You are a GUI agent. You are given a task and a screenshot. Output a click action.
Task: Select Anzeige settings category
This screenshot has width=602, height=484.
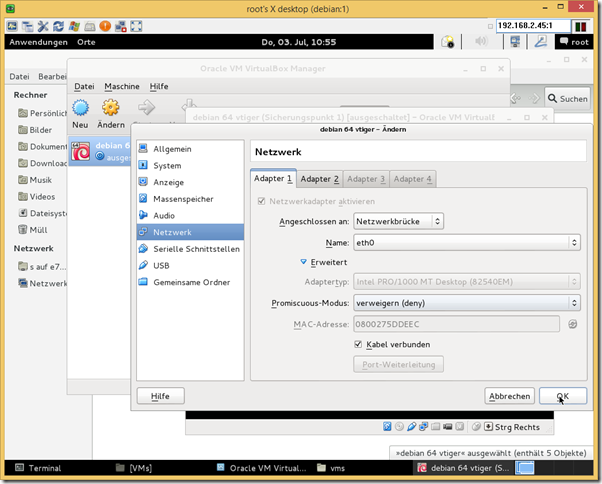point(190,182)
